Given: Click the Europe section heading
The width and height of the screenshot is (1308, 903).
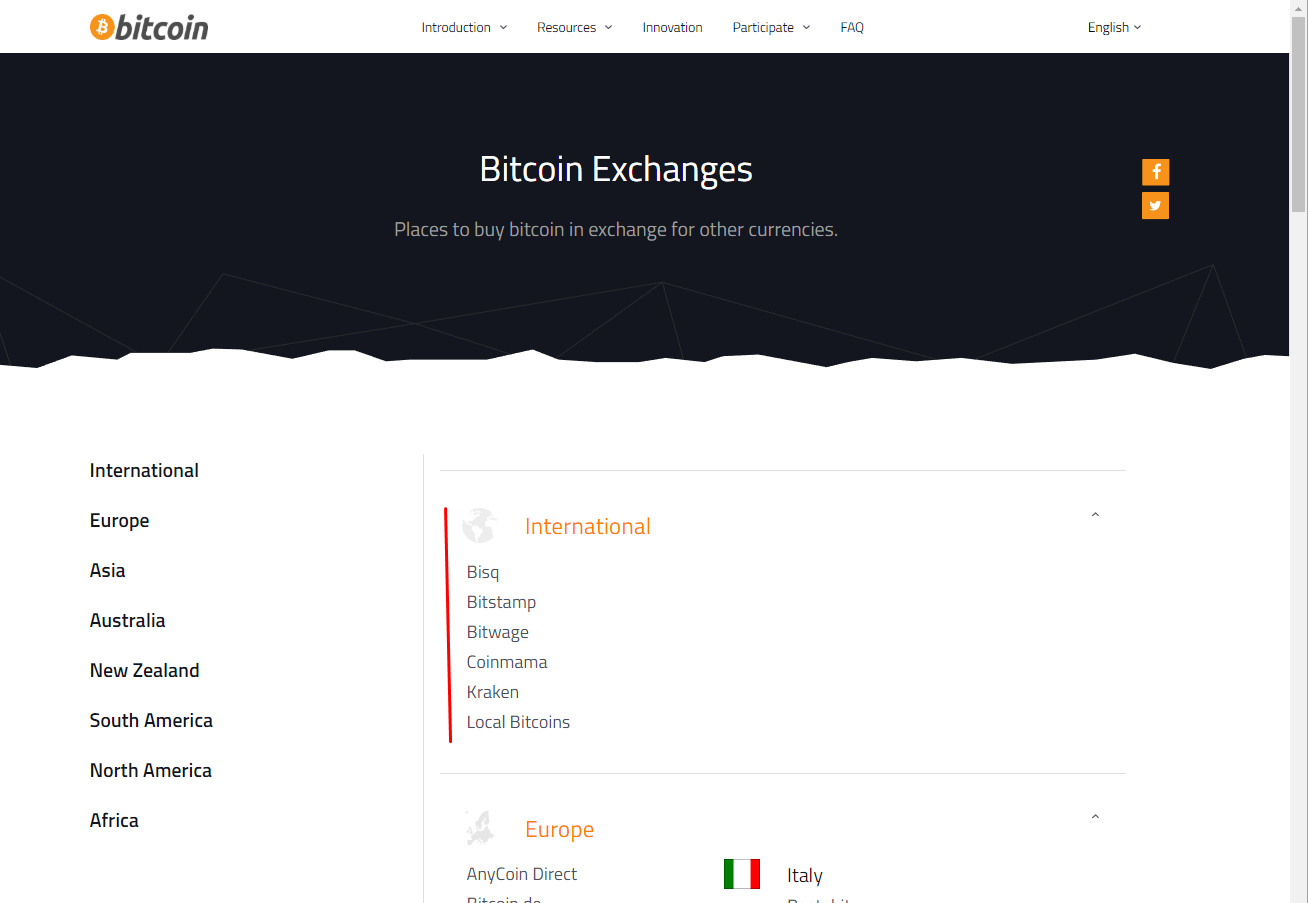Looking at the screenshot, I should point(559,829).
